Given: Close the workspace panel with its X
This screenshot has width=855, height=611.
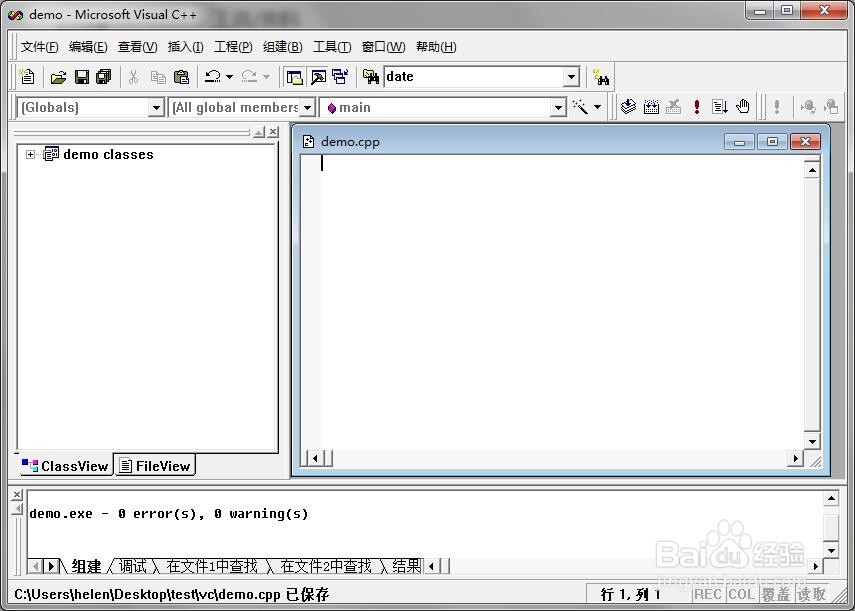Looking at the screenshot, I should 273,131.
